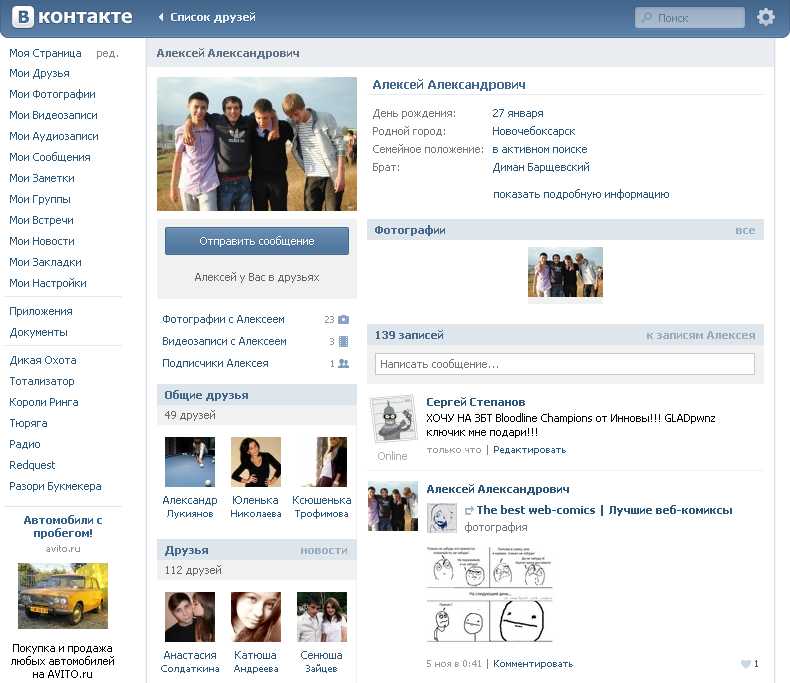The image size is (790, 683).
Task: Click the film icon beside Видеозаписи с Алексеем
Action: pyautogui.click(x=343, y=342)
